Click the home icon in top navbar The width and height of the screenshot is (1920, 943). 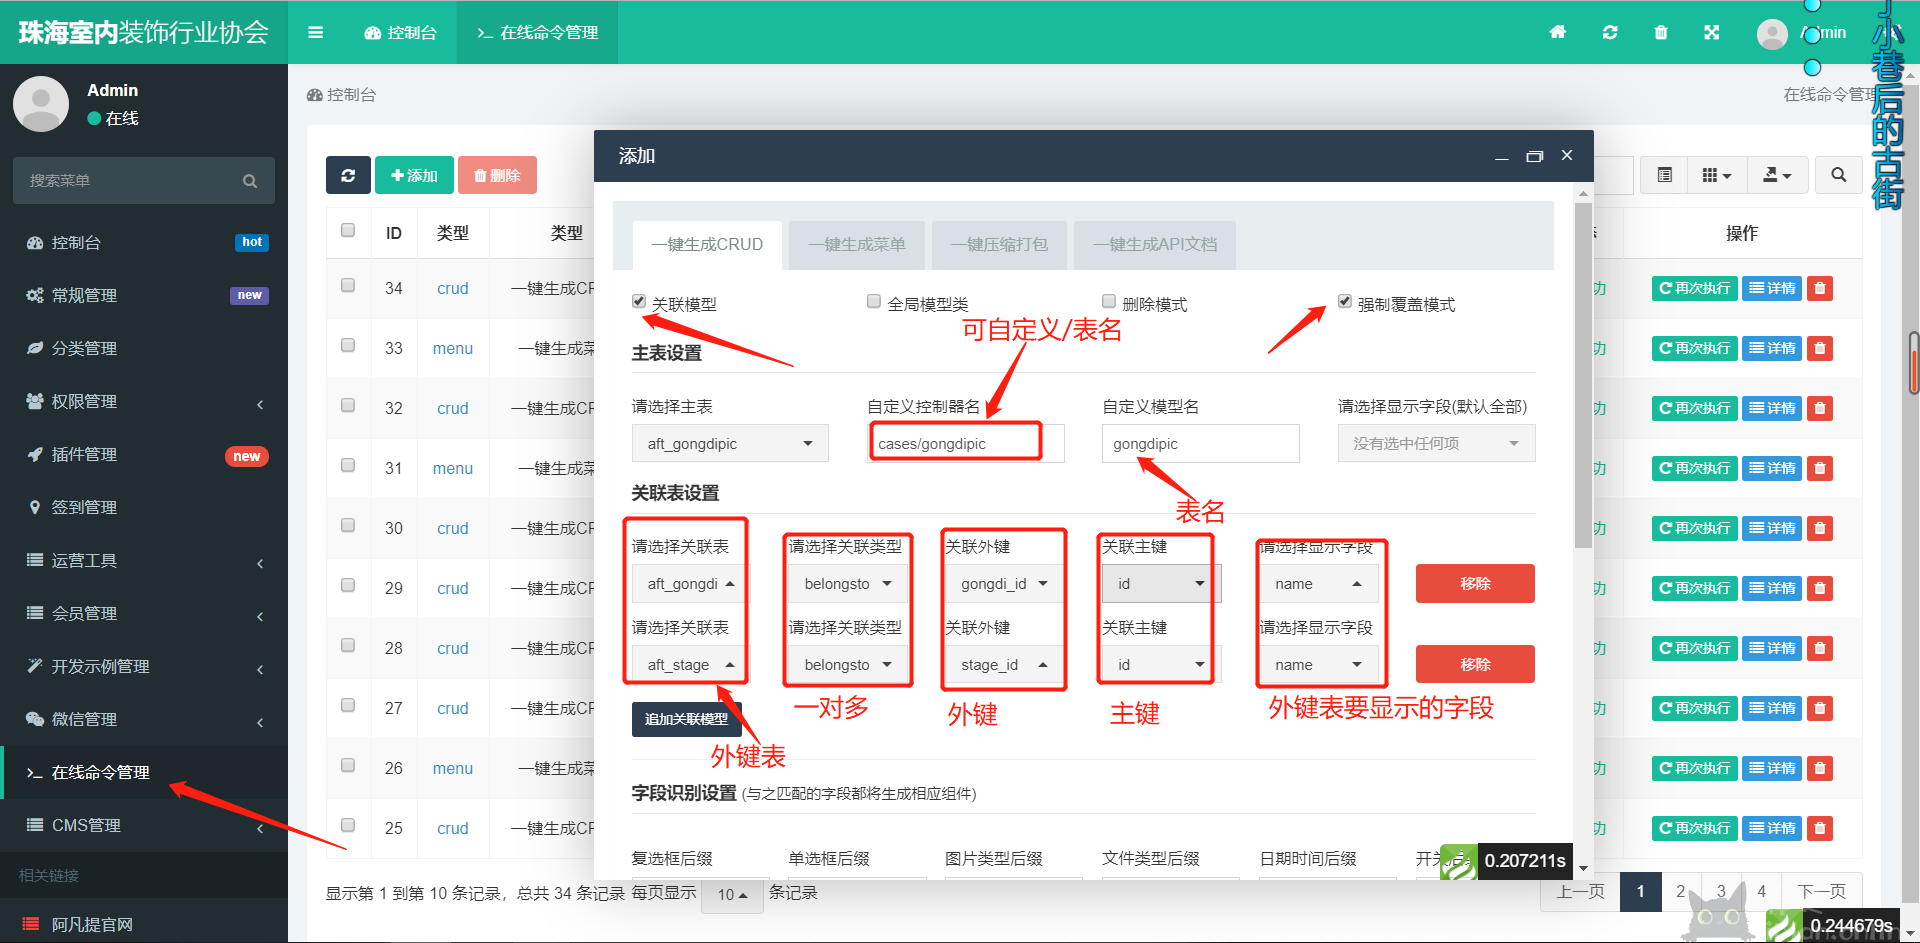[1557, 32]
